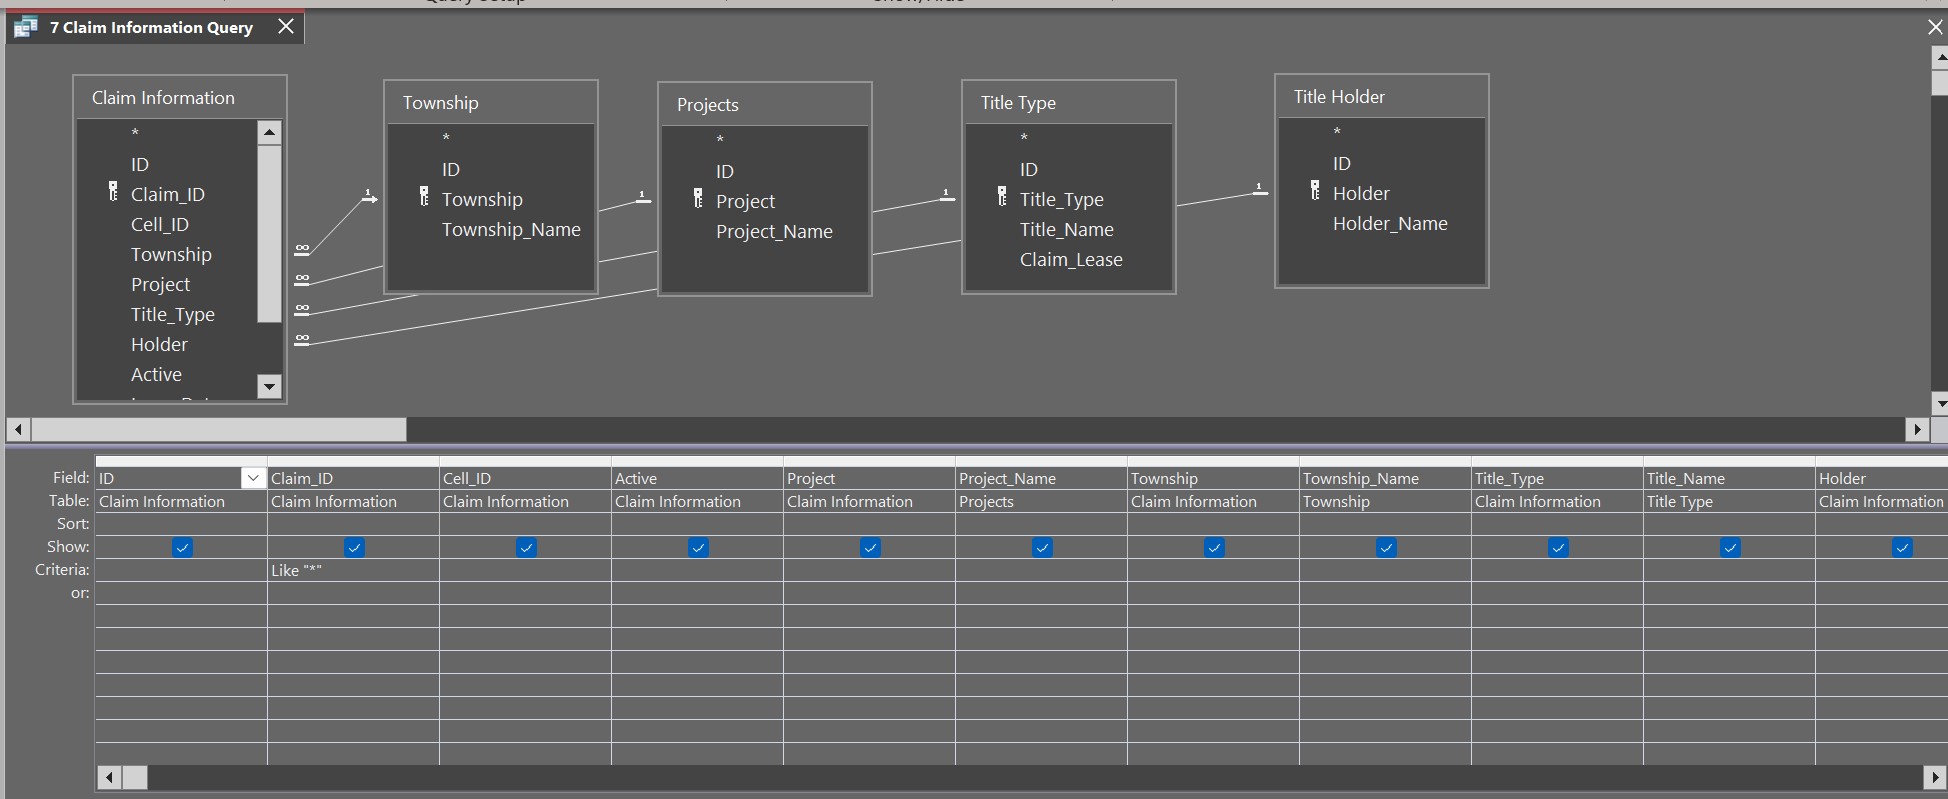Viewport: 1948px width, 799px height.
Task: Click the Criteria cell containing Like "*"
Action: point(352,570)
